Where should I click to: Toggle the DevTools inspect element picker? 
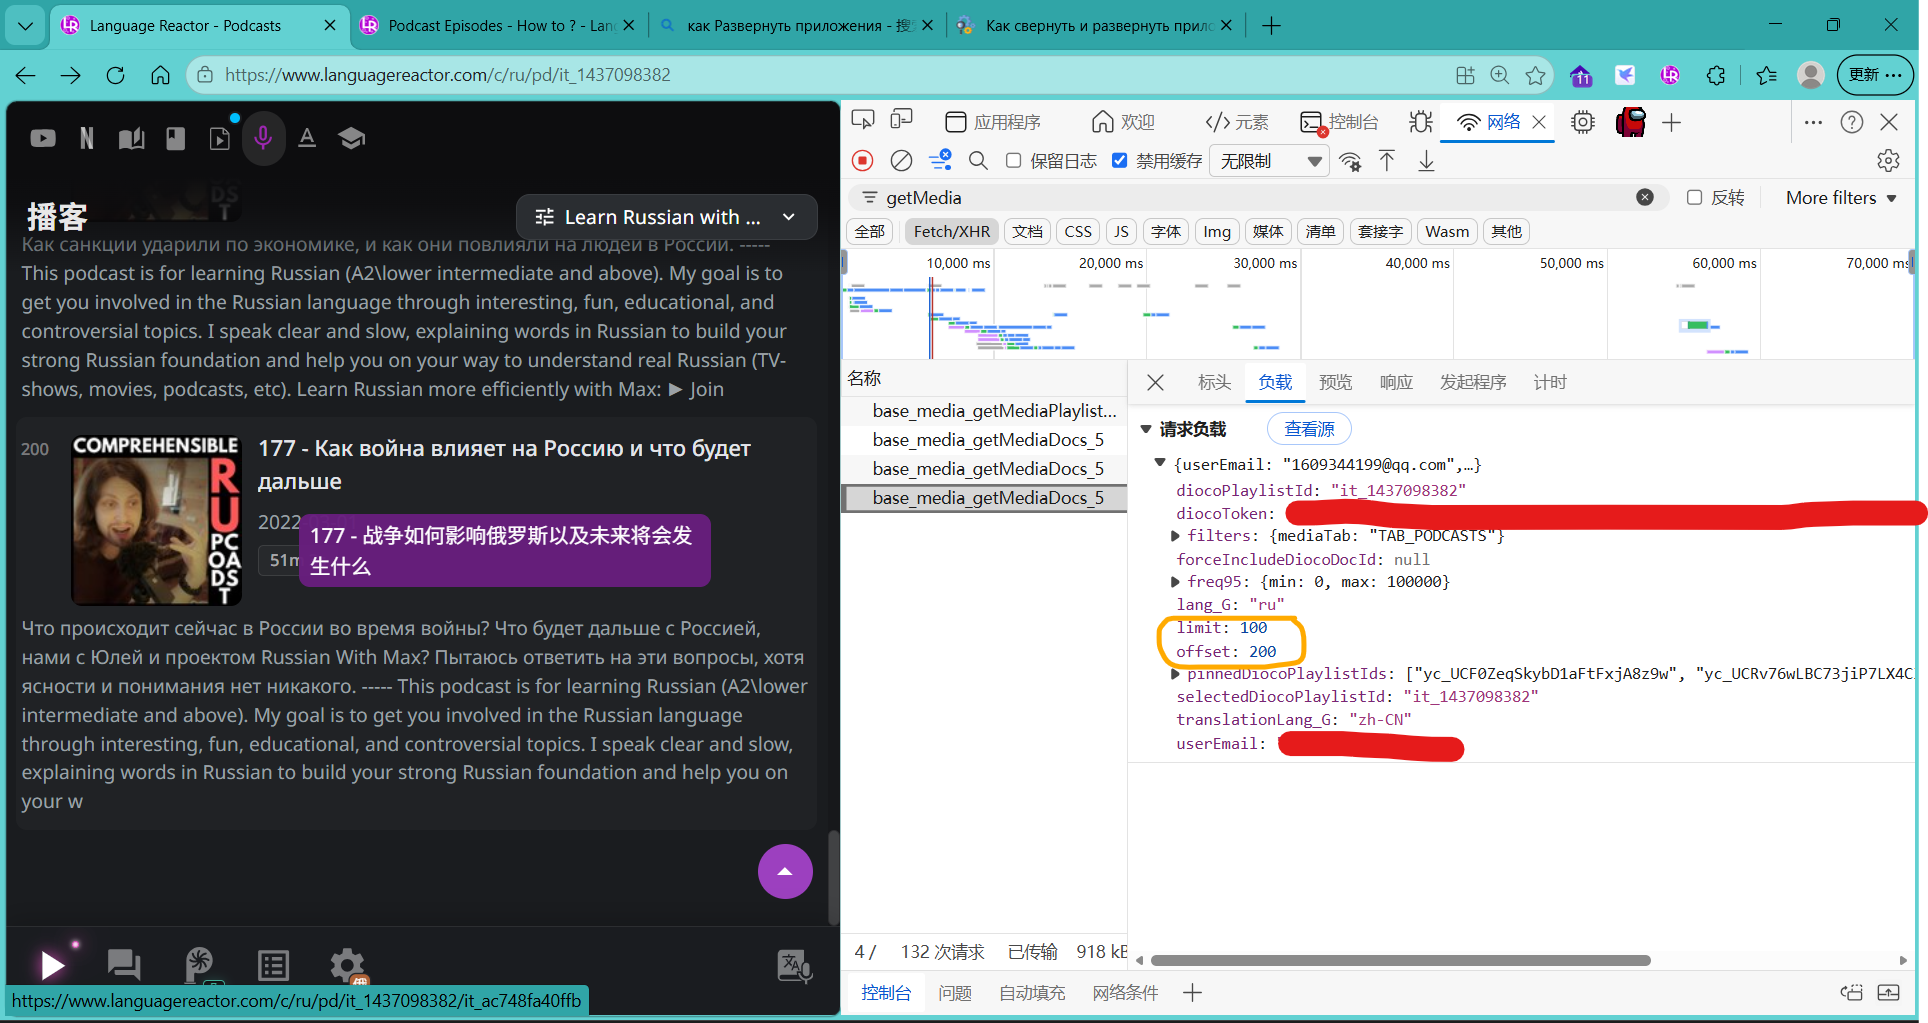(x=863, y=121)
